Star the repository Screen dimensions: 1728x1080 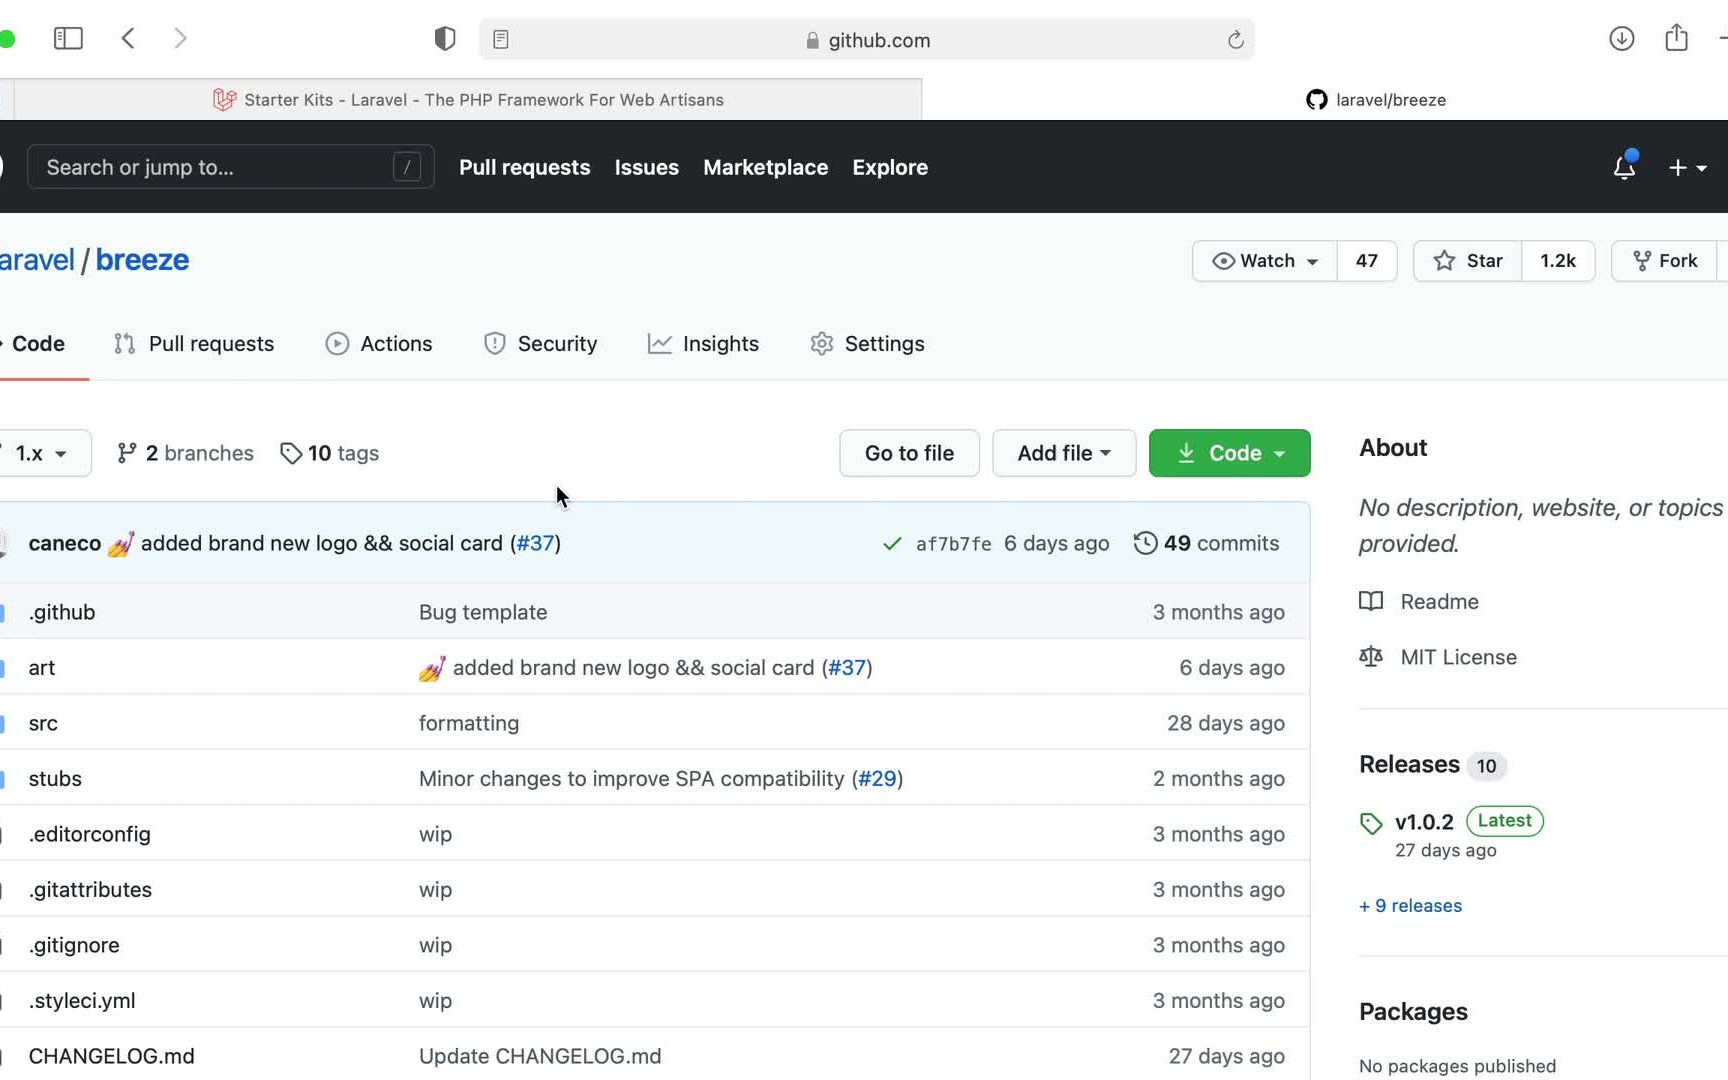coord(1467,261)
